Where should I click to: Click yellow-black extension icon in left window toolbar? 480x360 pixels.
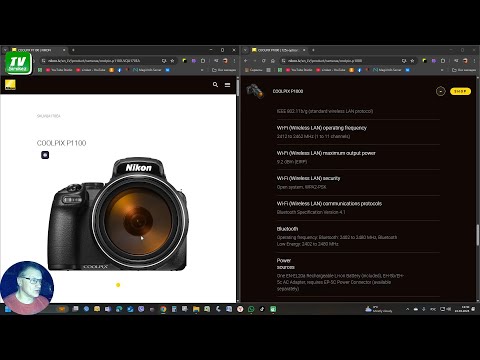point(184,61)
